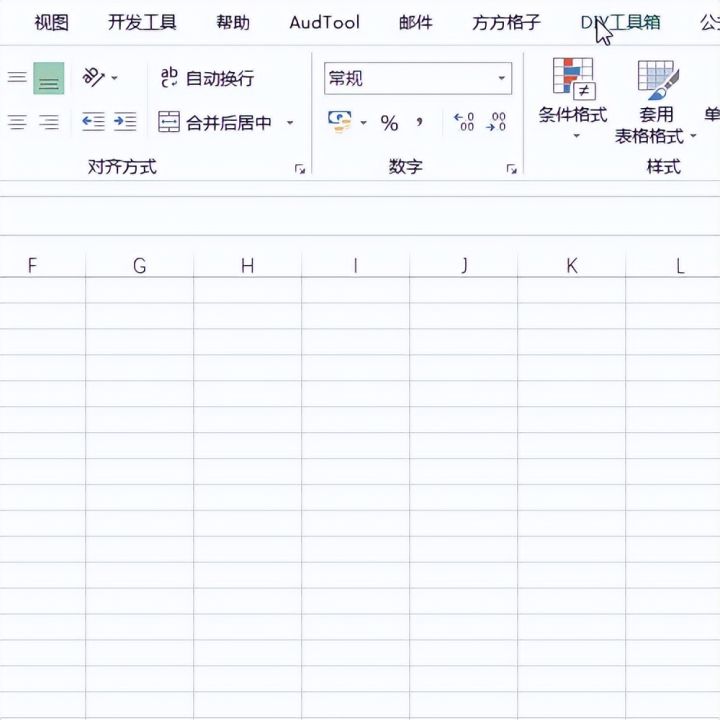Viewport: 720px width, 720px height.
Task: Open the 邮件 tab
Action: coord(416,22)
